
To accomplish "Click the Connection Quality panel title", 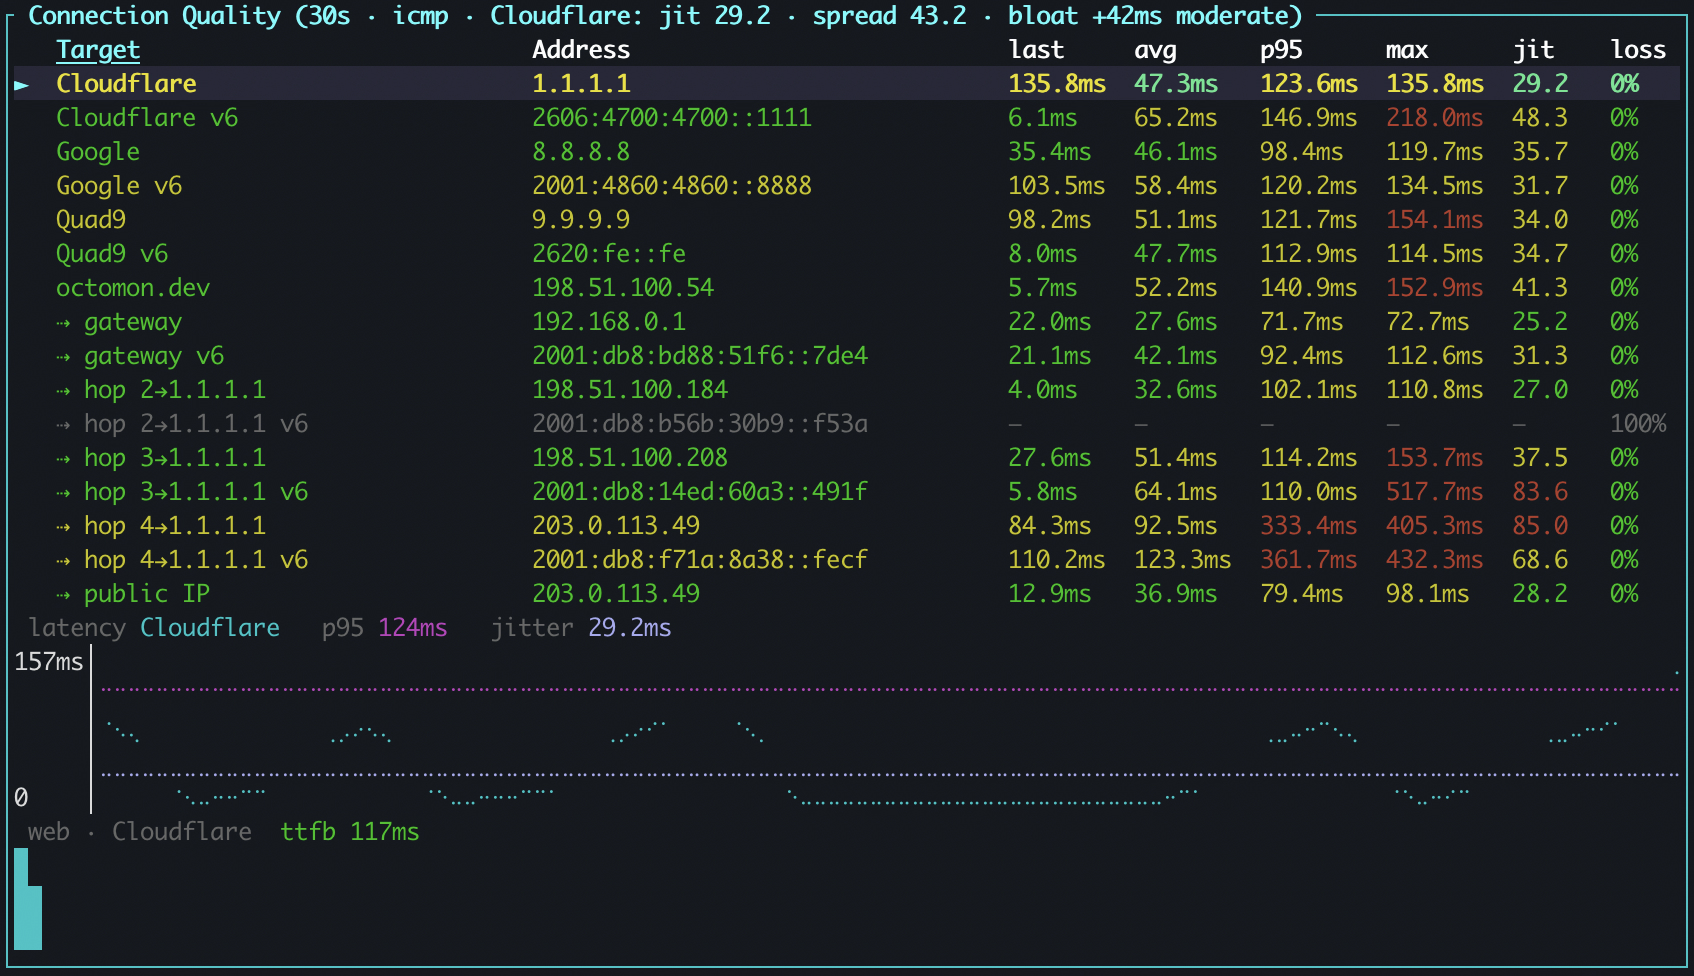I will pos(665,16).
